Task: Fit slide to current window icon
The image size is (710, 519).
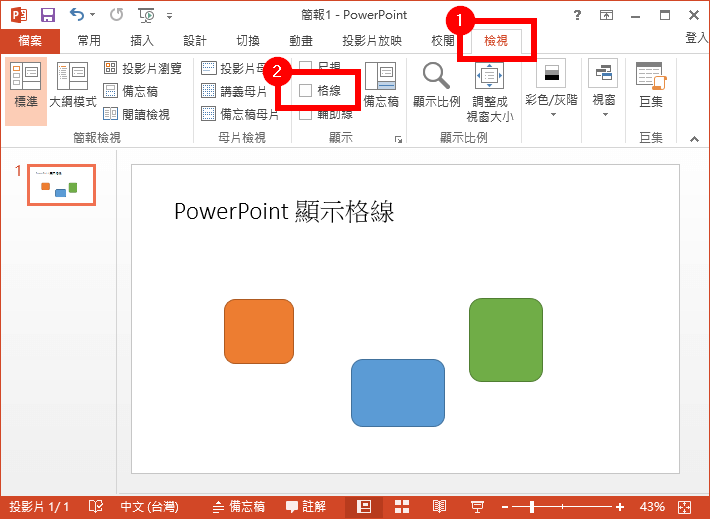Action: tap(685, 507)
